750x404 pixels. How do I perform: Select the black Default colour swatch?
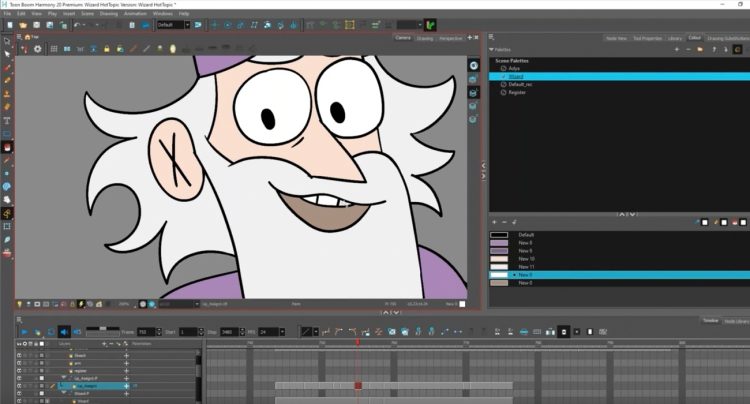pos(499,235)
